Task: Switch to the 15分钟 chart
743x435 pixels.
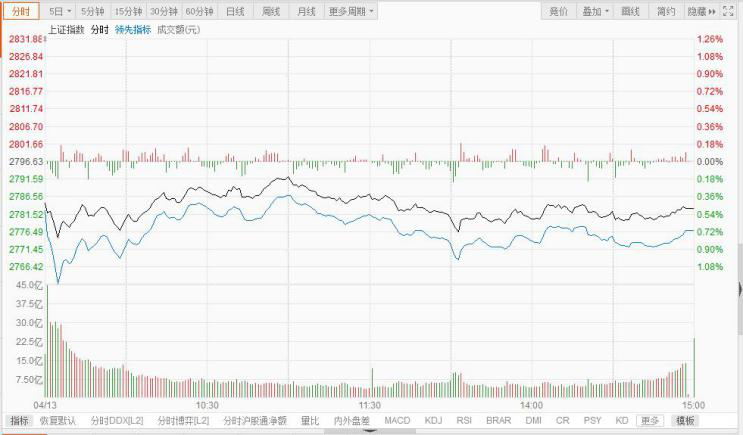Action: point(128,11)
